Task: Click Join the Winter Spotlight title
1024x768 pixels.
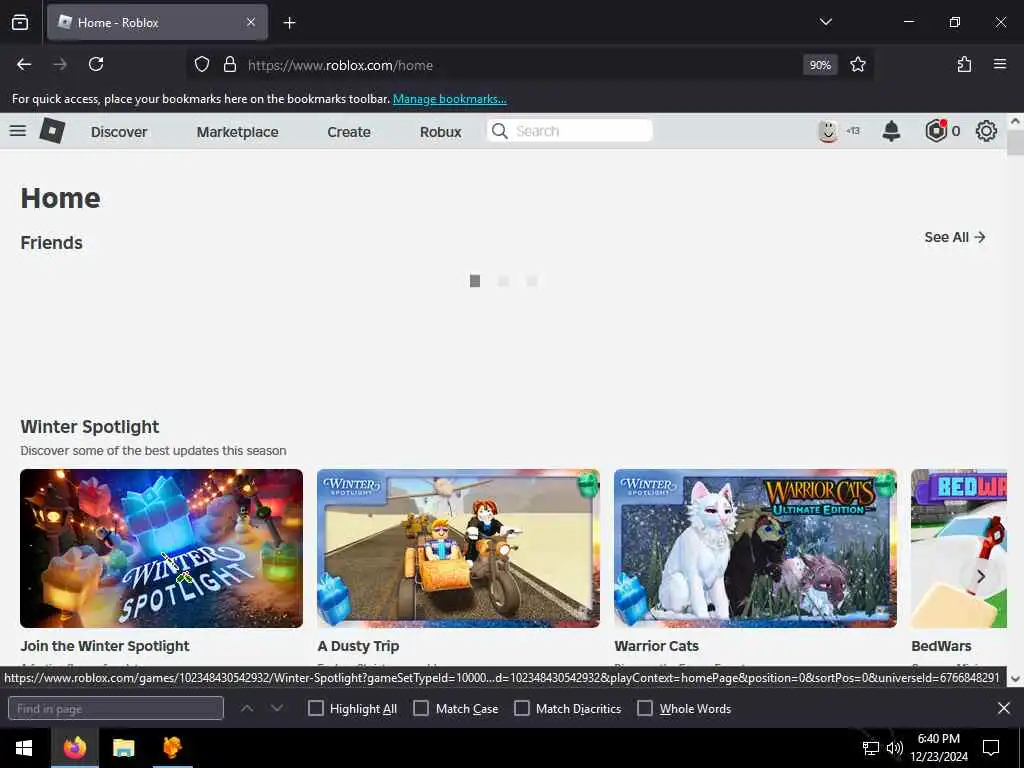Action: click(104, 646)
